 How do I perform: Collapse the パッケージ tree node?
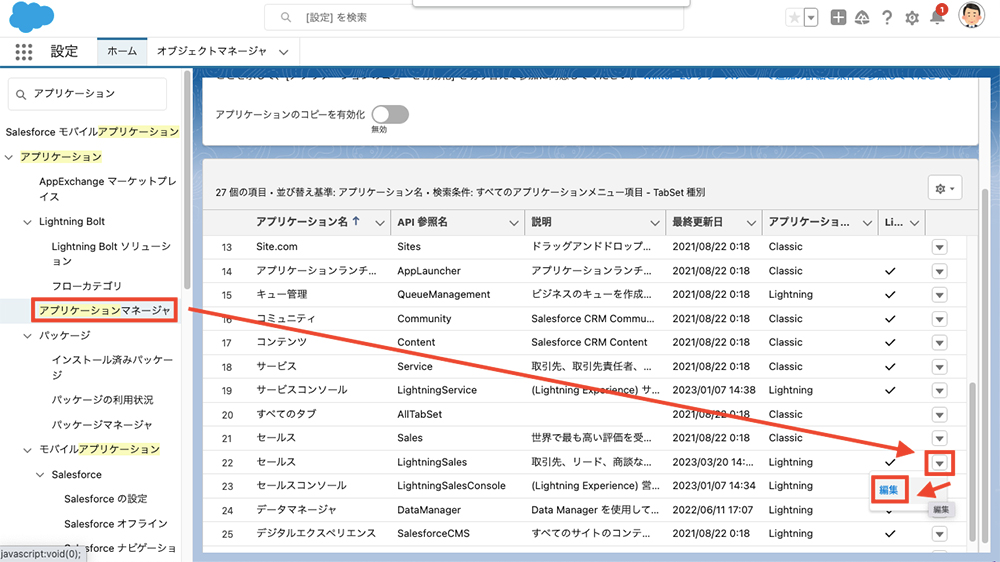[x=27, y=336]
